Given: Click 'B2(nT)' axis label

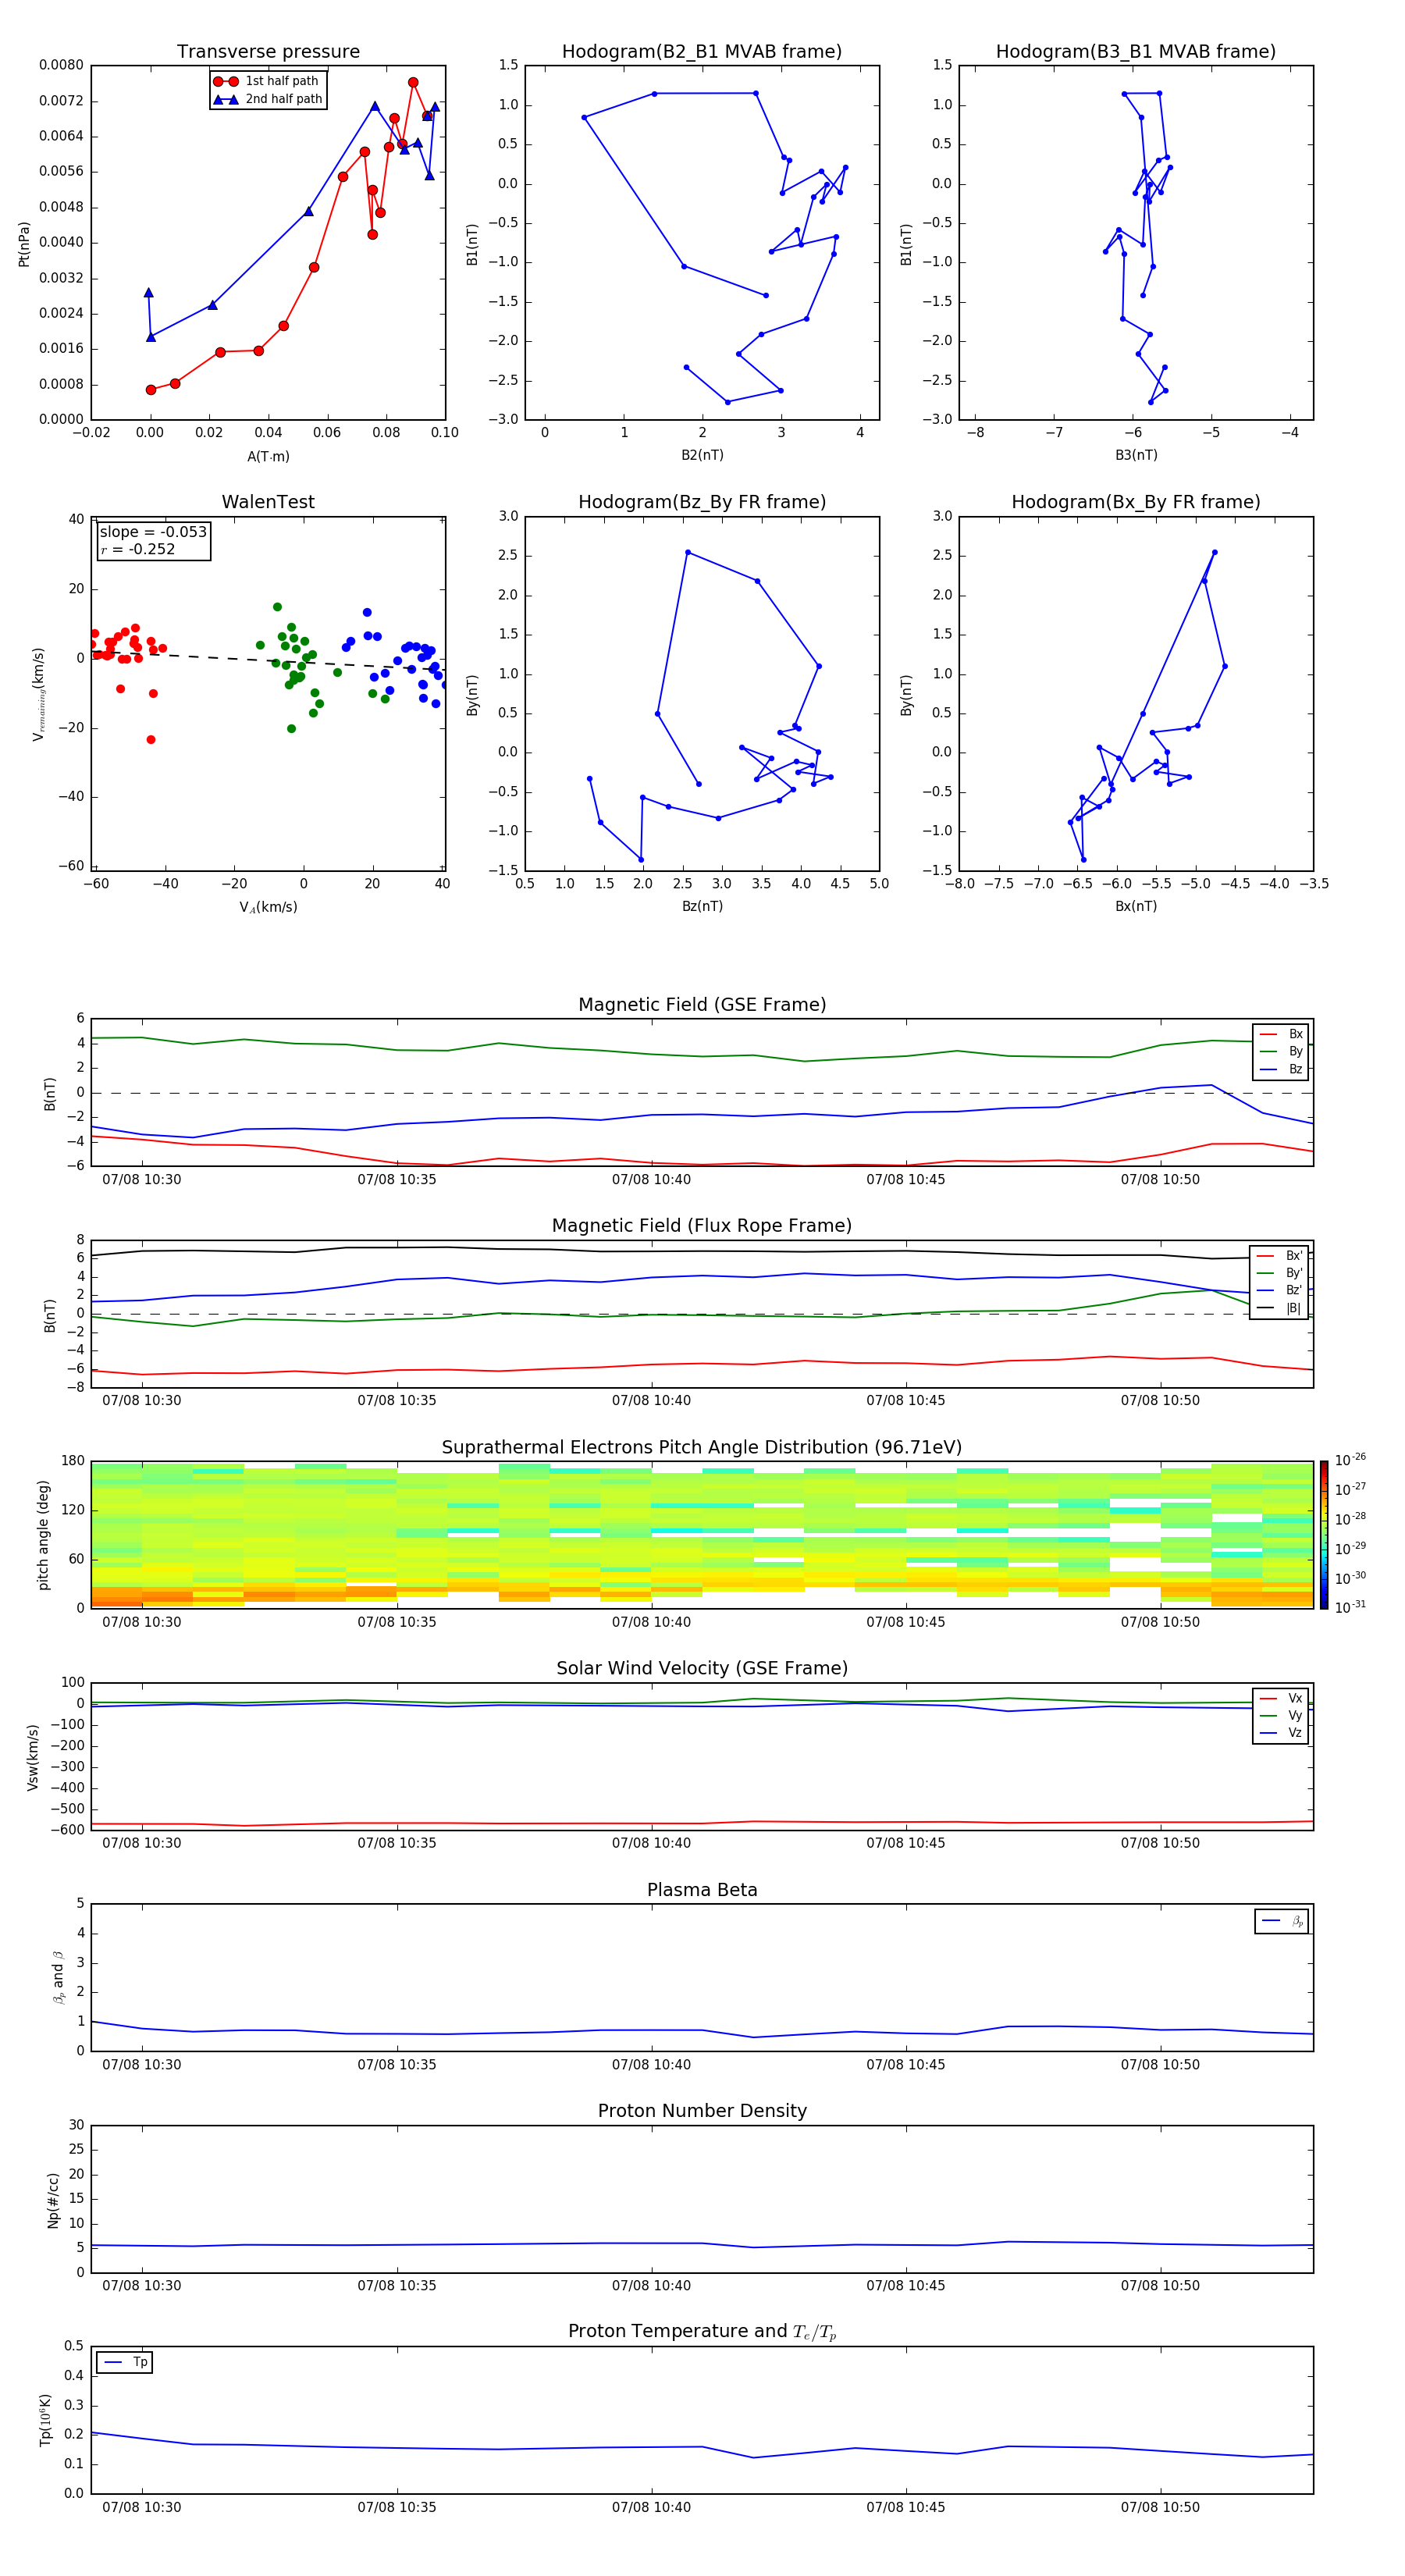Looking at the screenshot, I should [702, 456].
